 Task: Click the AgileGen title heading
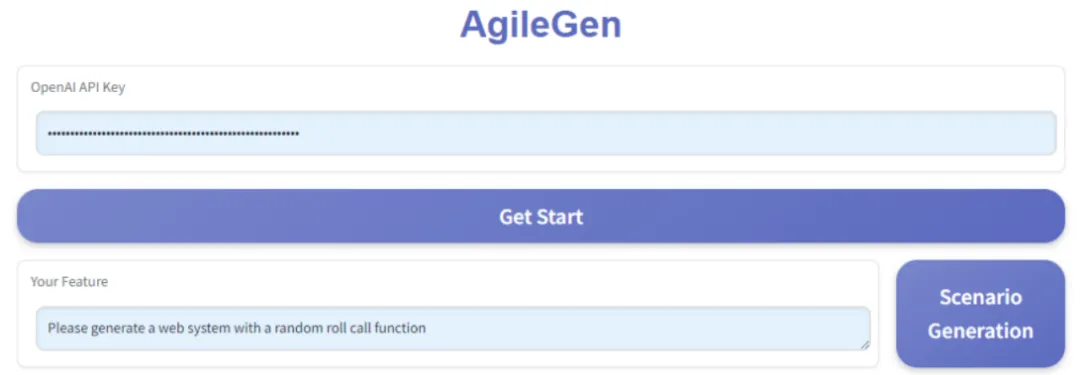541,24
